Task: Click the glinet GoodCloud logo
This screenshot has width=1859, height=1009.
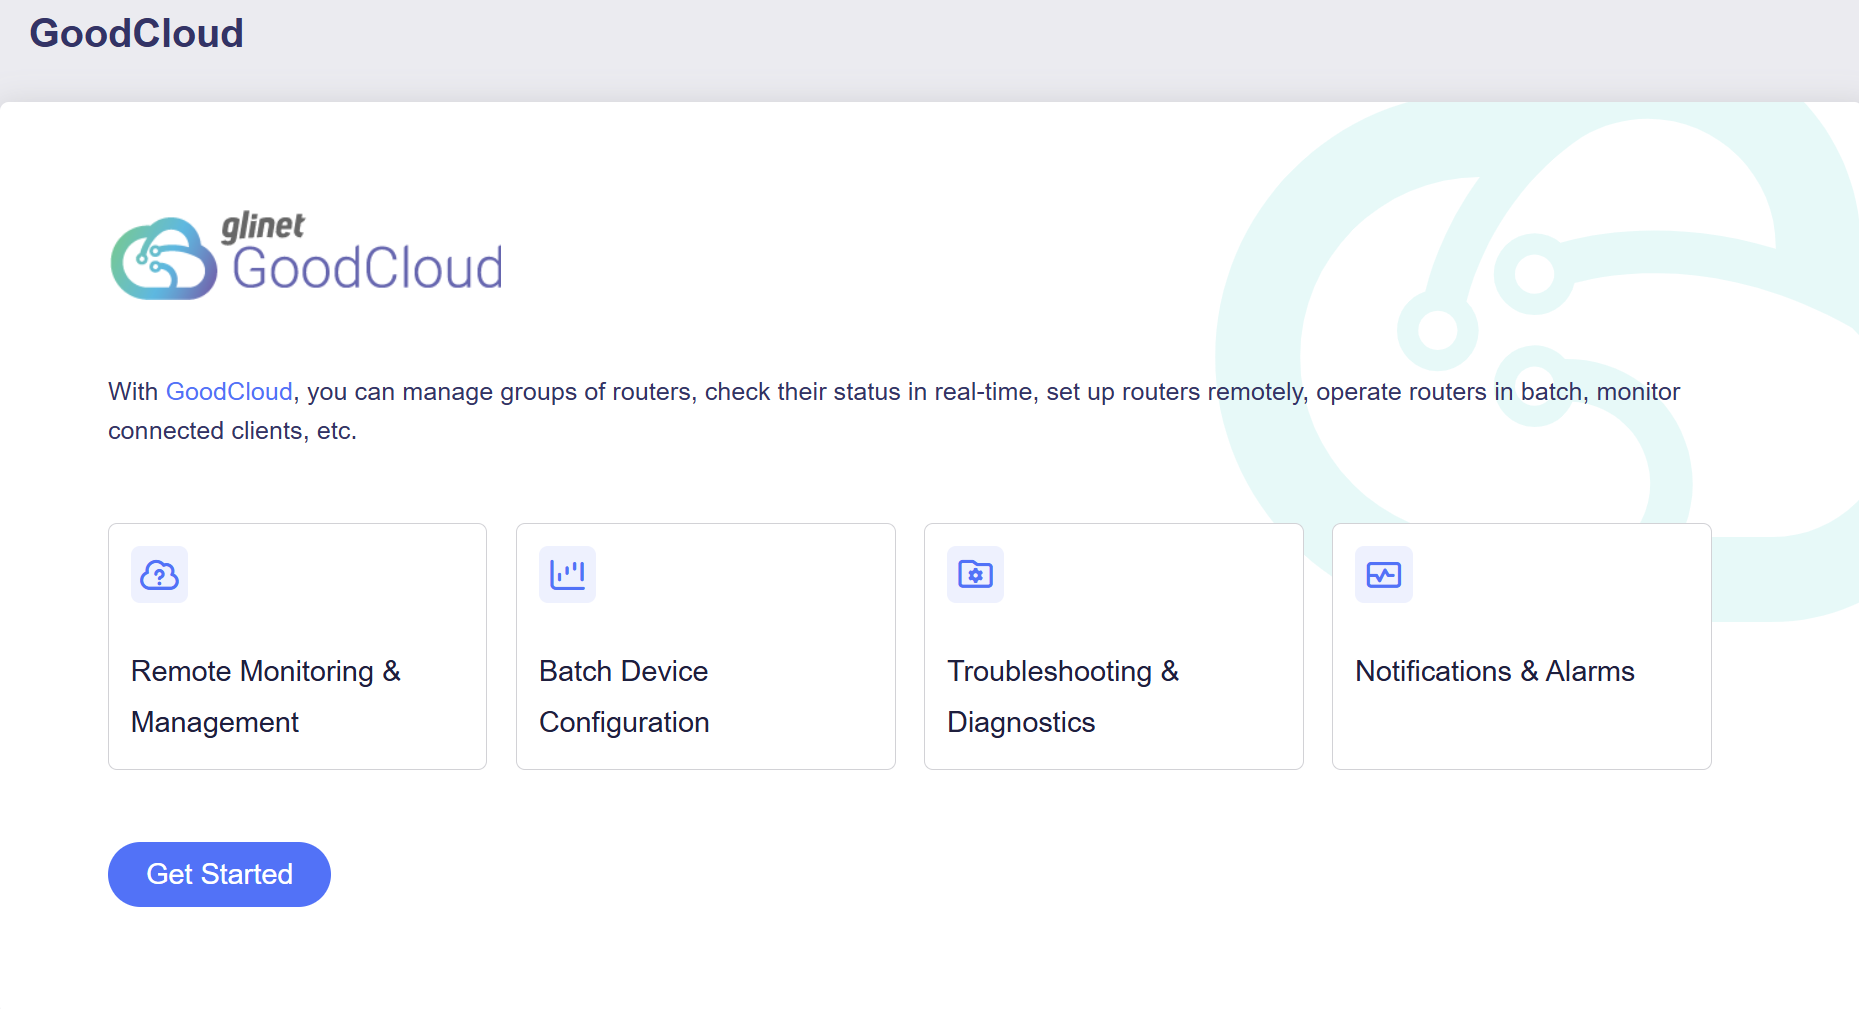Action: pos(306,256)
